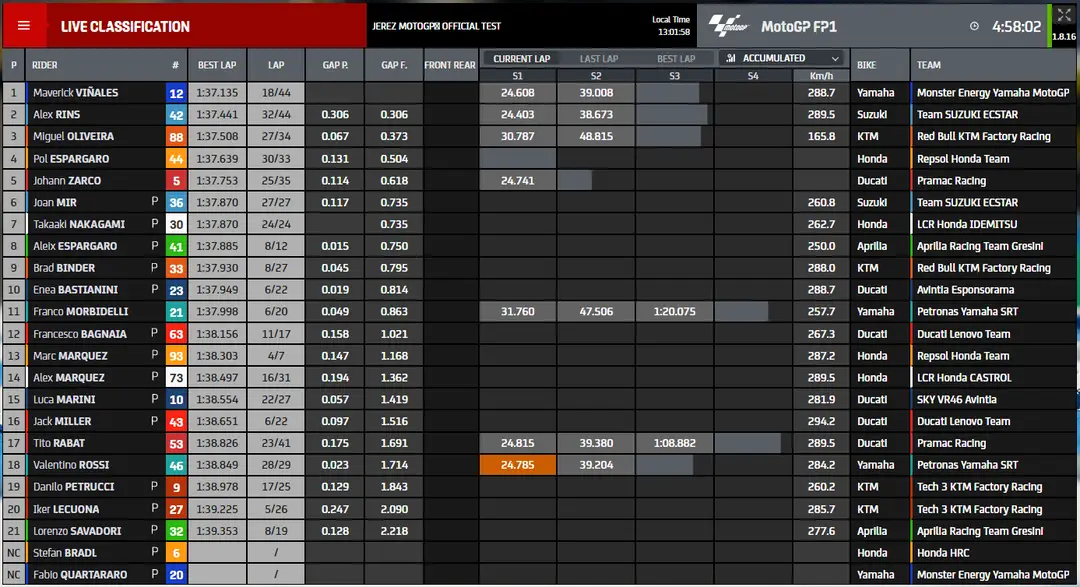The image size is (1080, 587).
Task: Click Jack Miller's number 43 badge
Action: click(x=176, y=422)
